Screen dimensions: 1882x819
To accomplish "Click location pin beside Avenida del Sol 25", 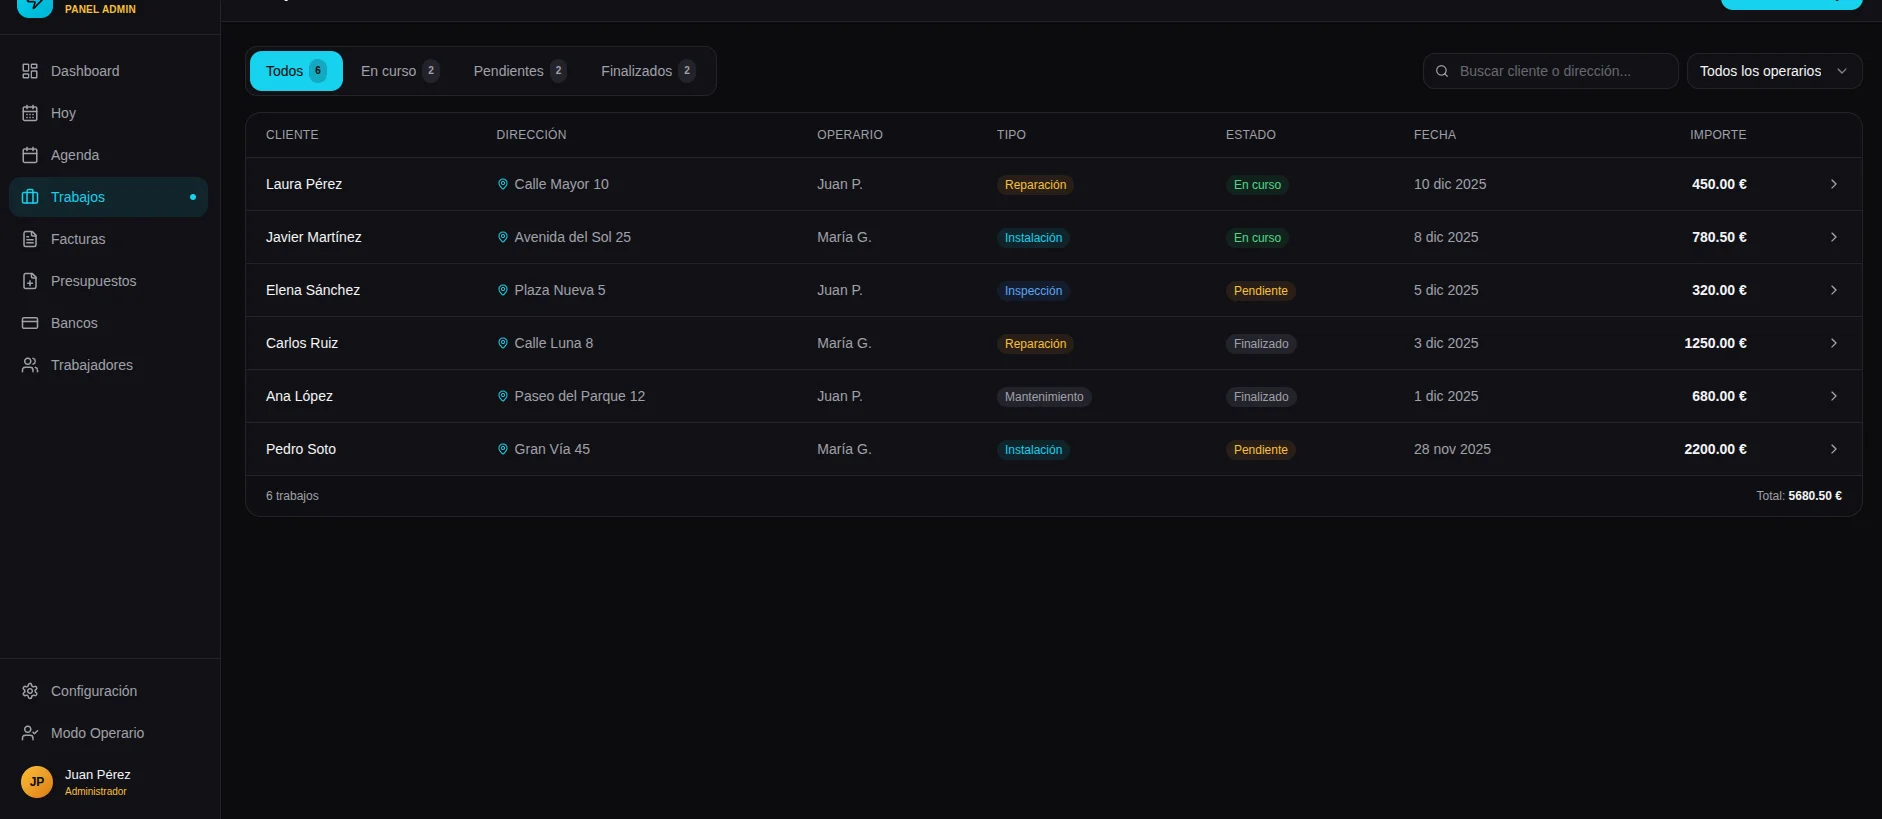I will pos(503,237).
